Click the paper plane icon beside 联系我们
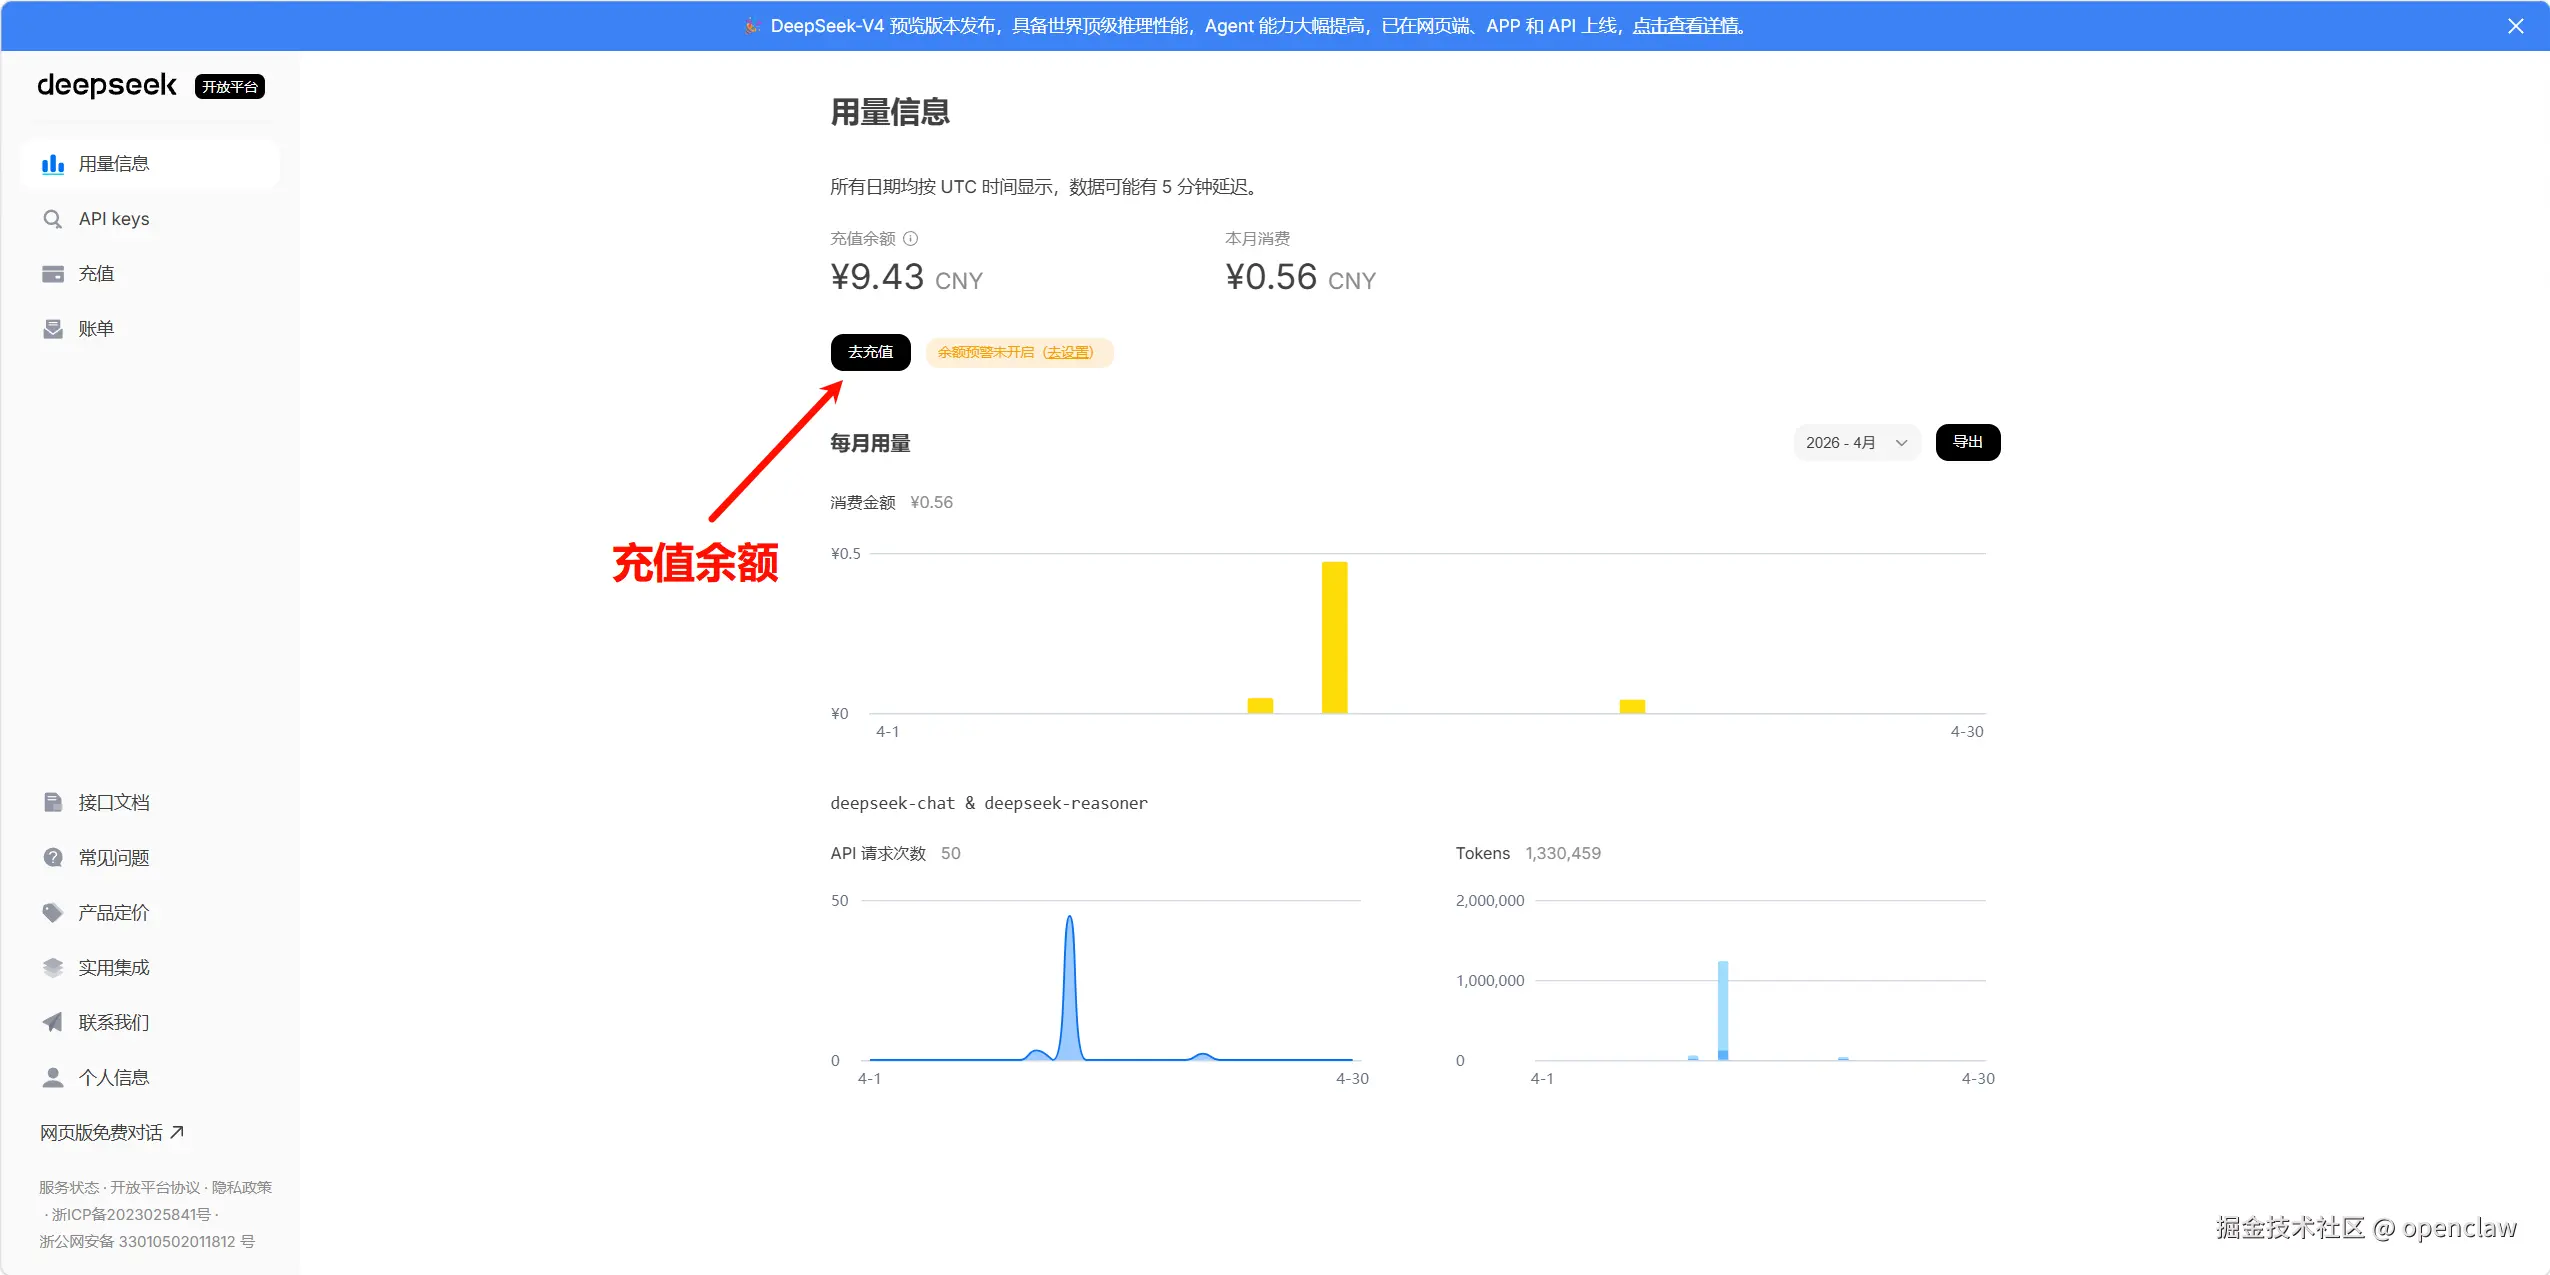2550x1275 pixels. 53,1022
